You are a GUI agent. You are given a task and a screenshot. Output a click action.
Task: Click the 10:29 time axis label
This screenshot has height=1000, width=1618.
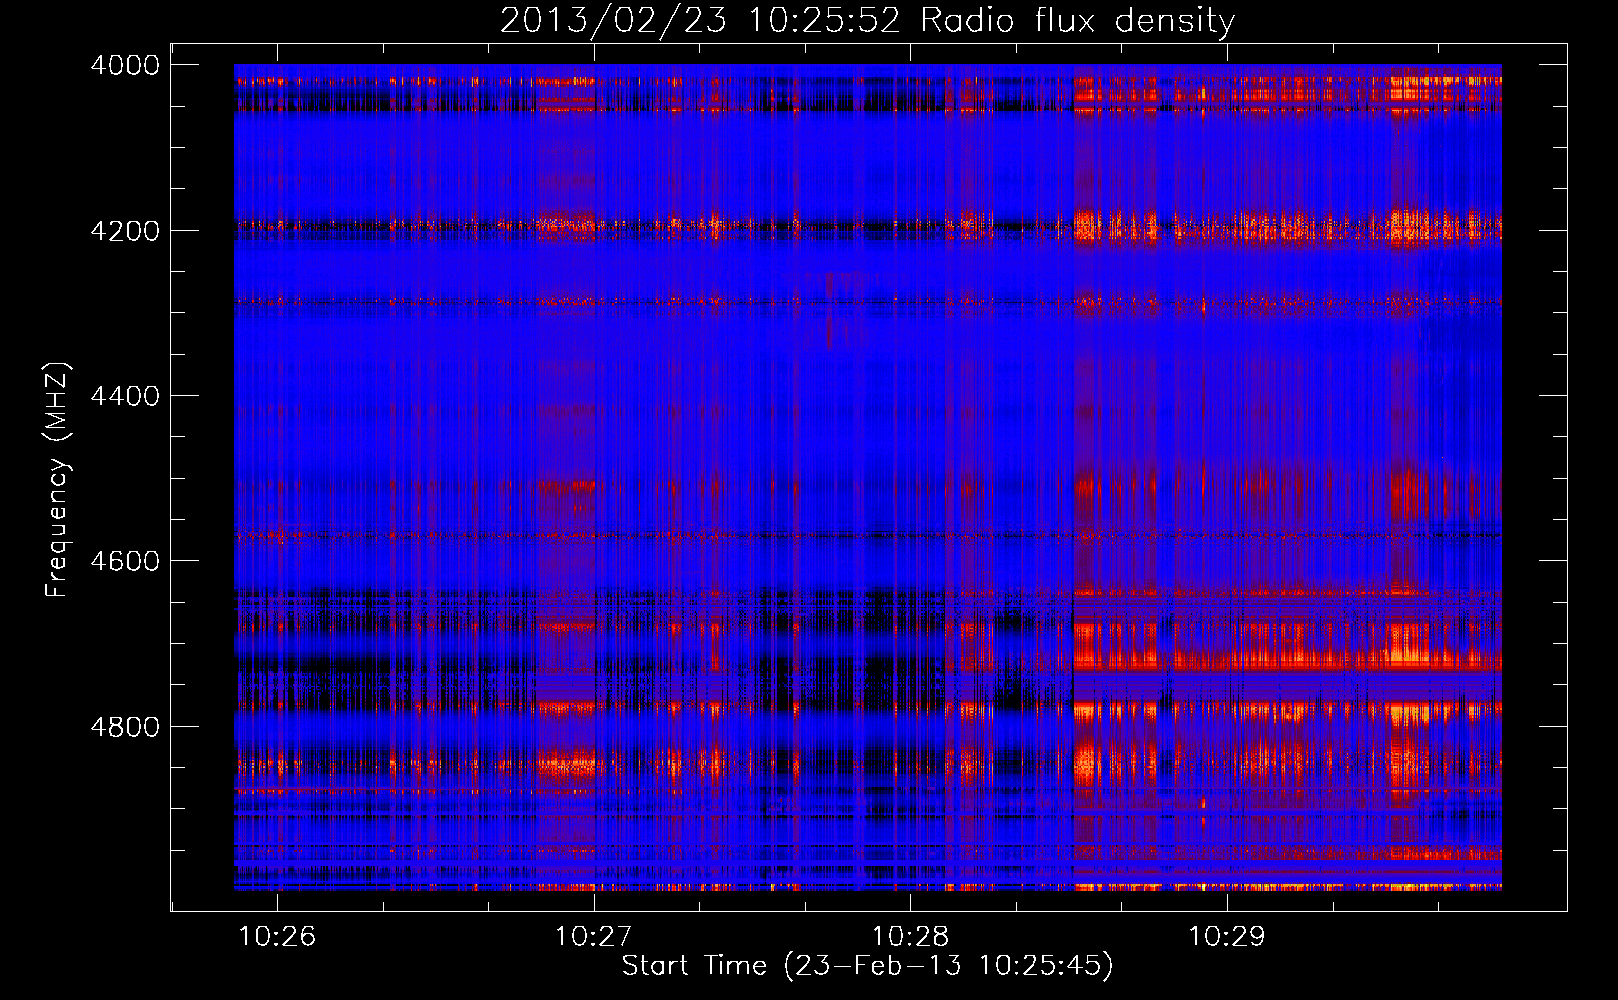pos(1226,936)
